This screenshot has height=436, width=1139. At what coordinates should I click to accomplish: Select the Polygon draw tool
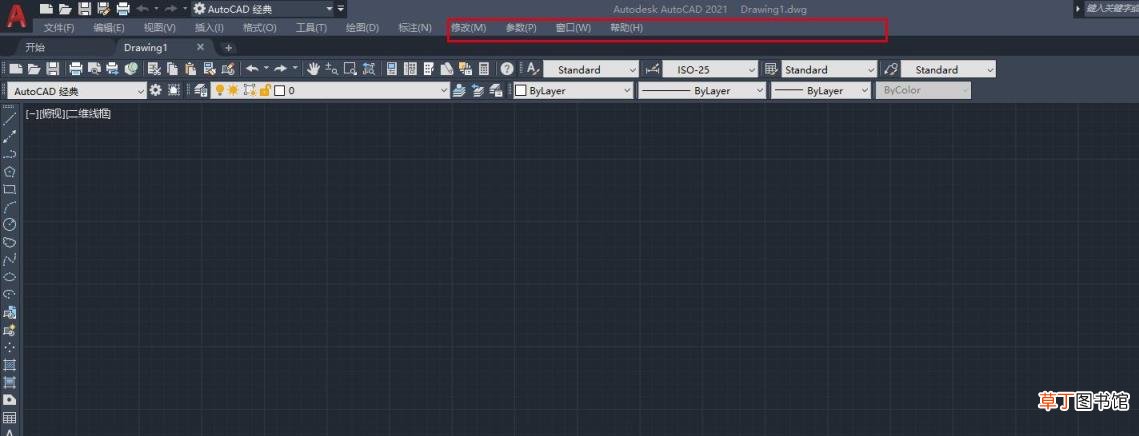(9, 171)
